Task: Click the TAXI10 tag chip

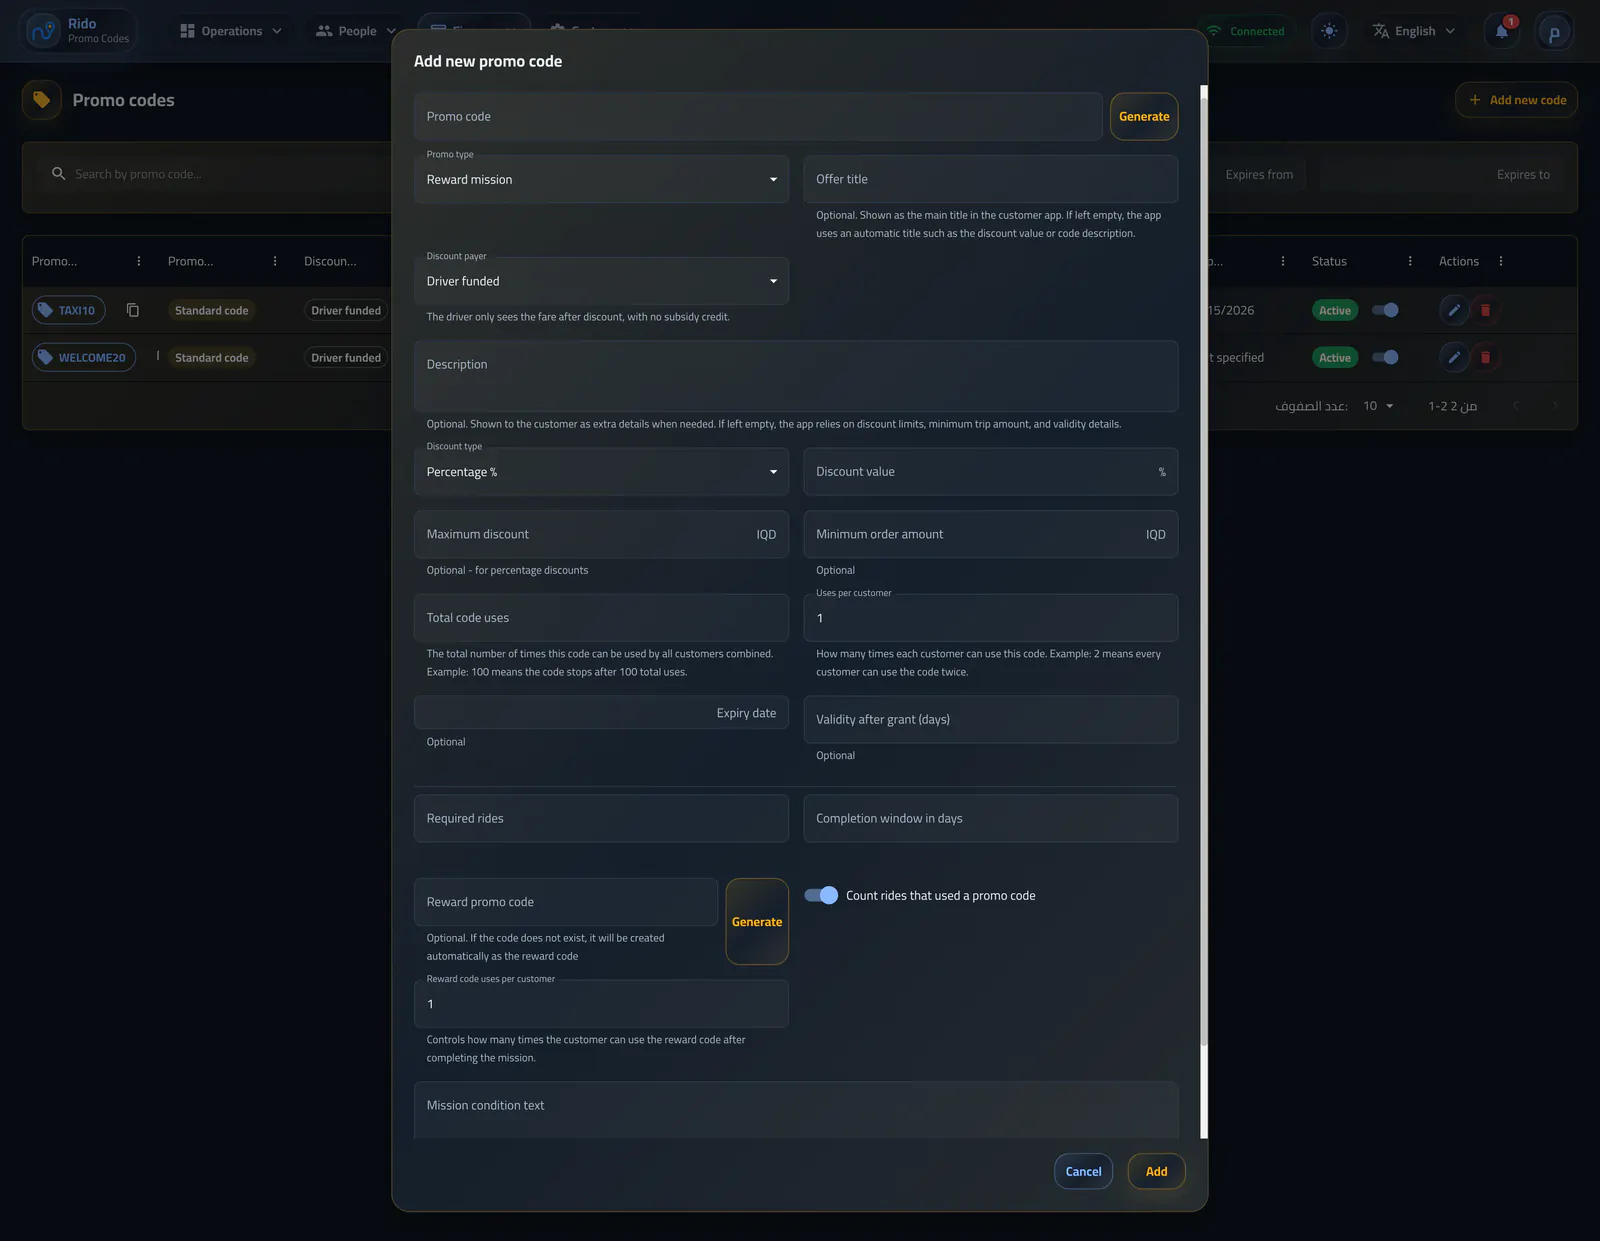Action: pos(68,310)
